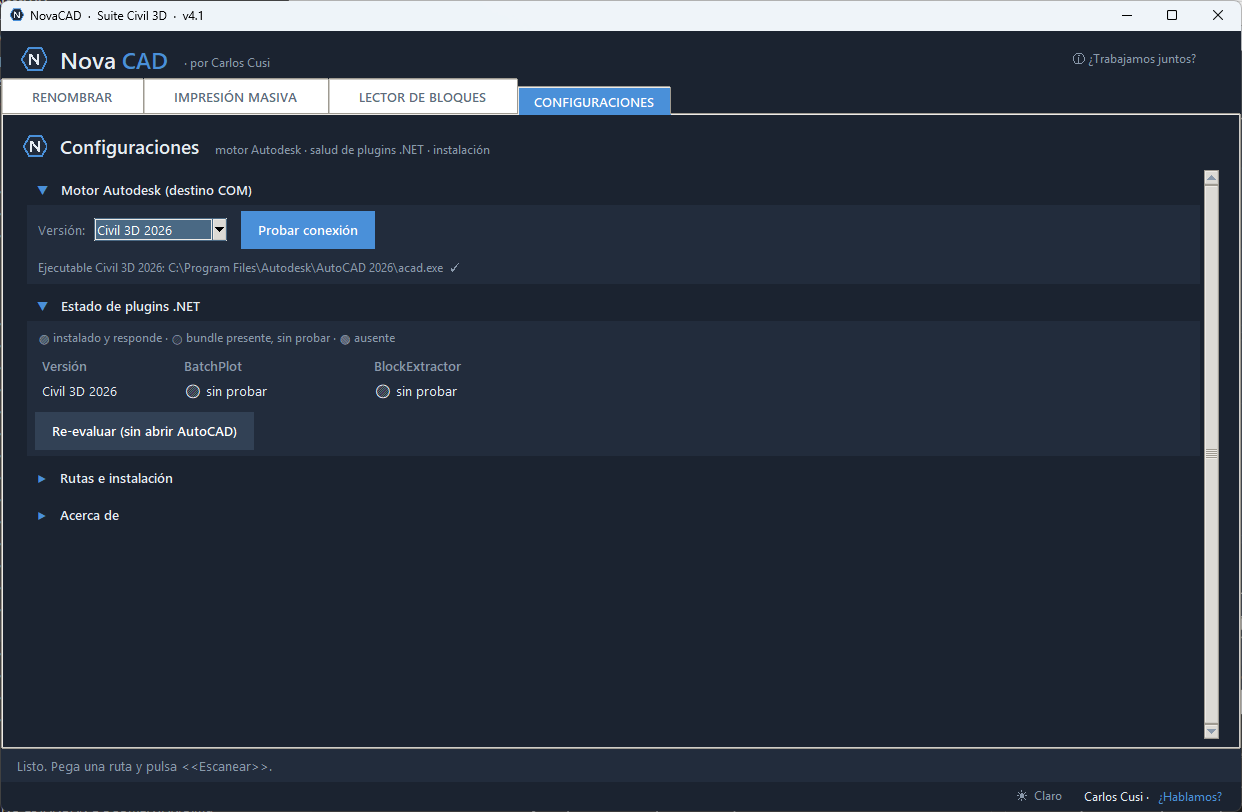1242x812 pixels.
Task: Click BatchPlot sin probar status indicator
Action: (x=193, y=391)
